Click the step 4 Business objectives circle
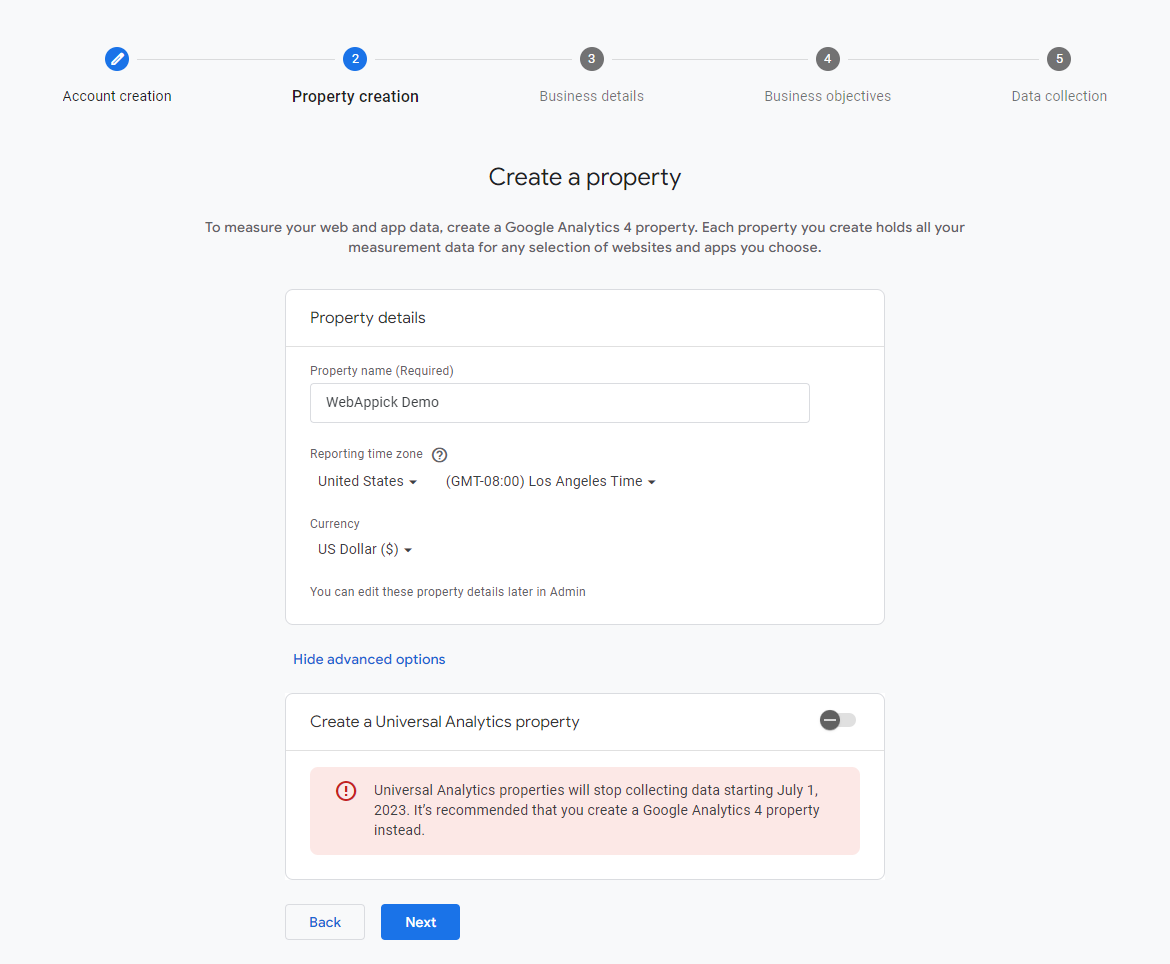1170x964 pixels. tap(827, 59)
